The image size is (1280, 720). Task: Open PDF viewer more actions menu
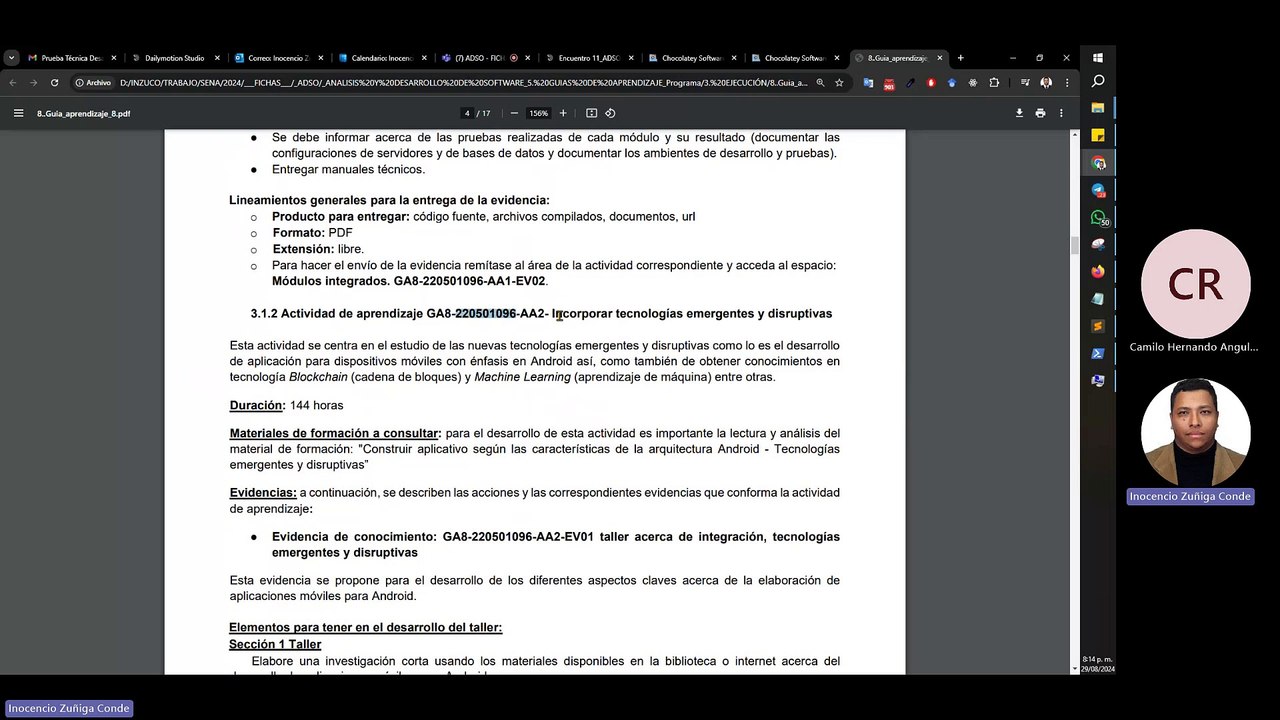[1061, 113]
